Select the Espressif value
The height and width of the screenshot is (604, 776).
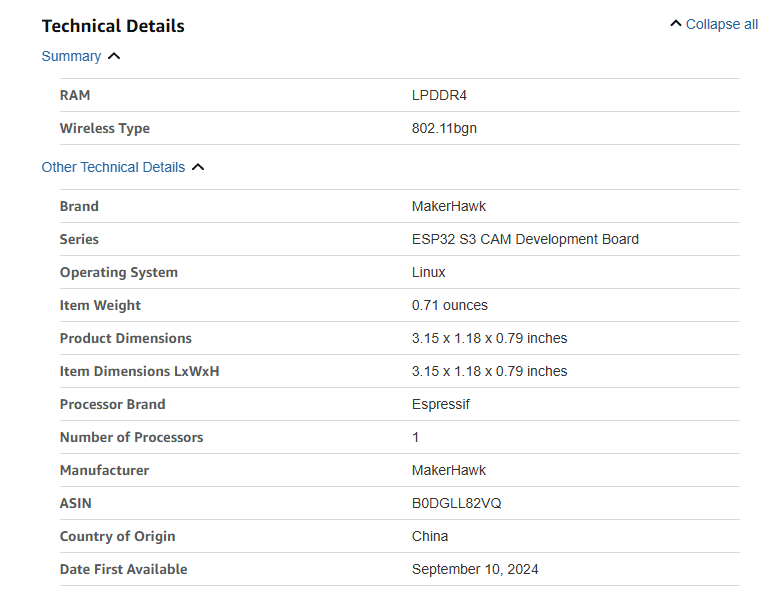coord(440,404)
